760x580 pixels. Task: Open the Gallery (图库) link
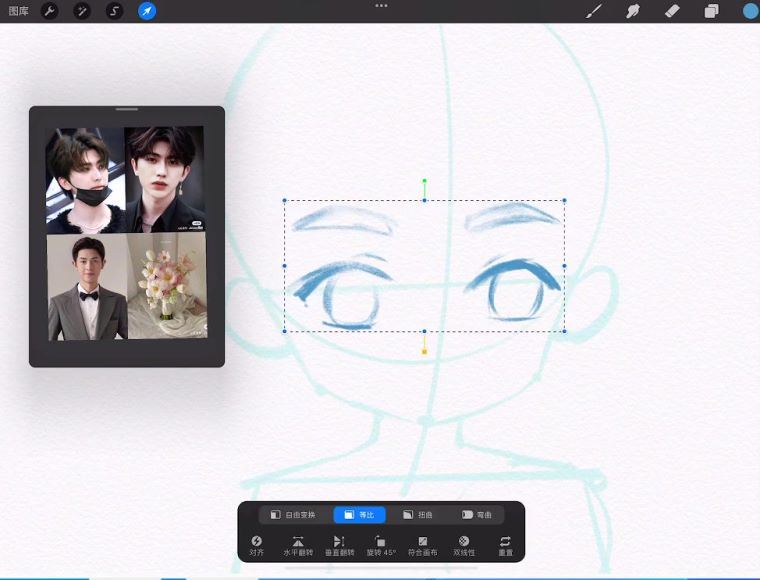click(18, 11)
